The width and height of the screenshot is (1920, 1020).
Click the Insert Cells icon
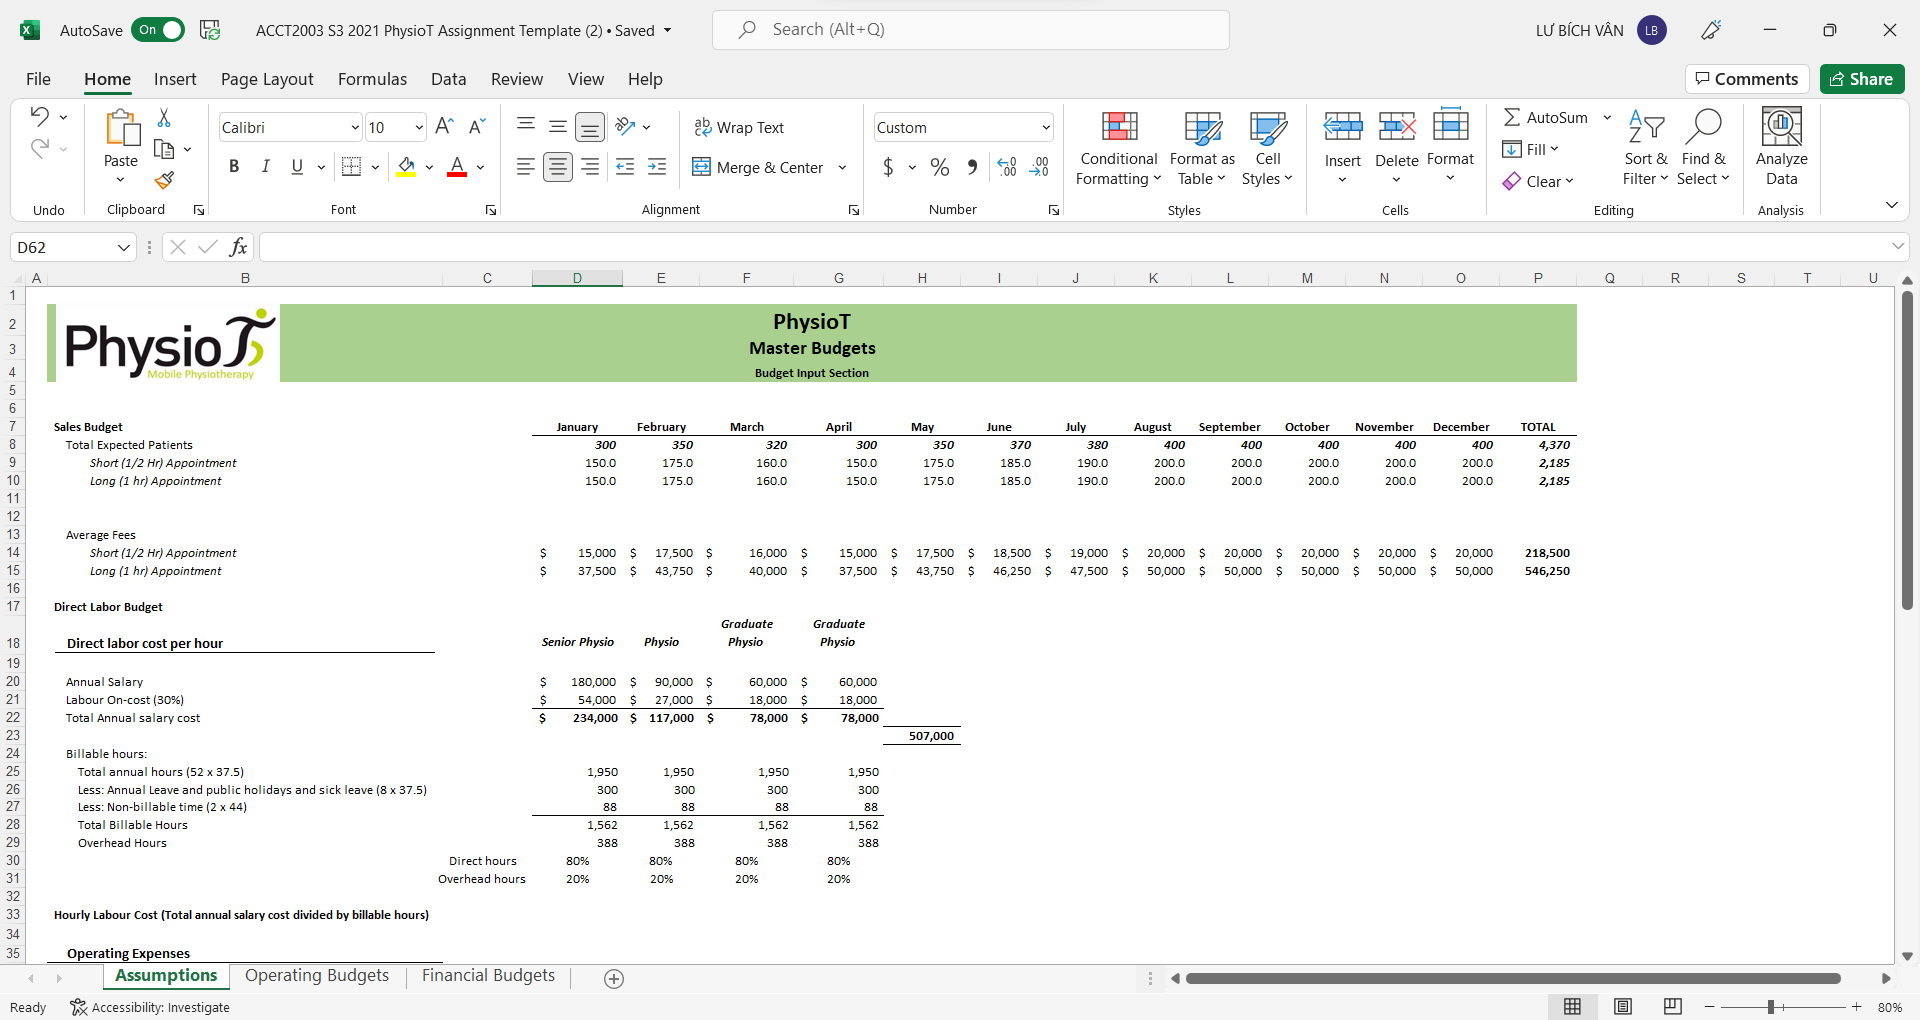pyautogui.click(x=1343, y=127)
